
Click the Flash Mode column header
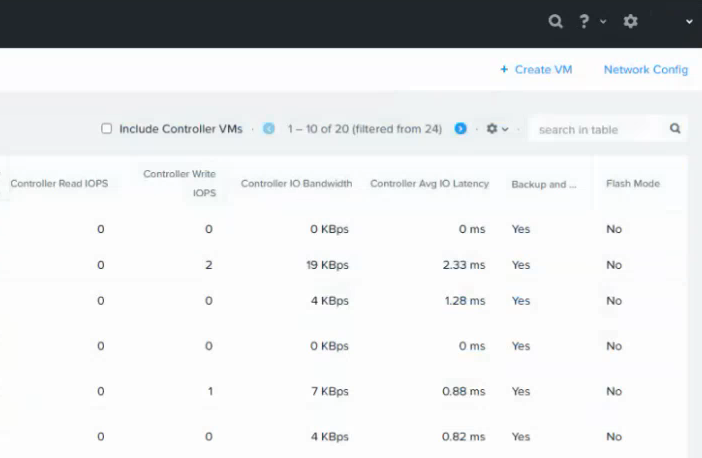[x=632, y=184]
